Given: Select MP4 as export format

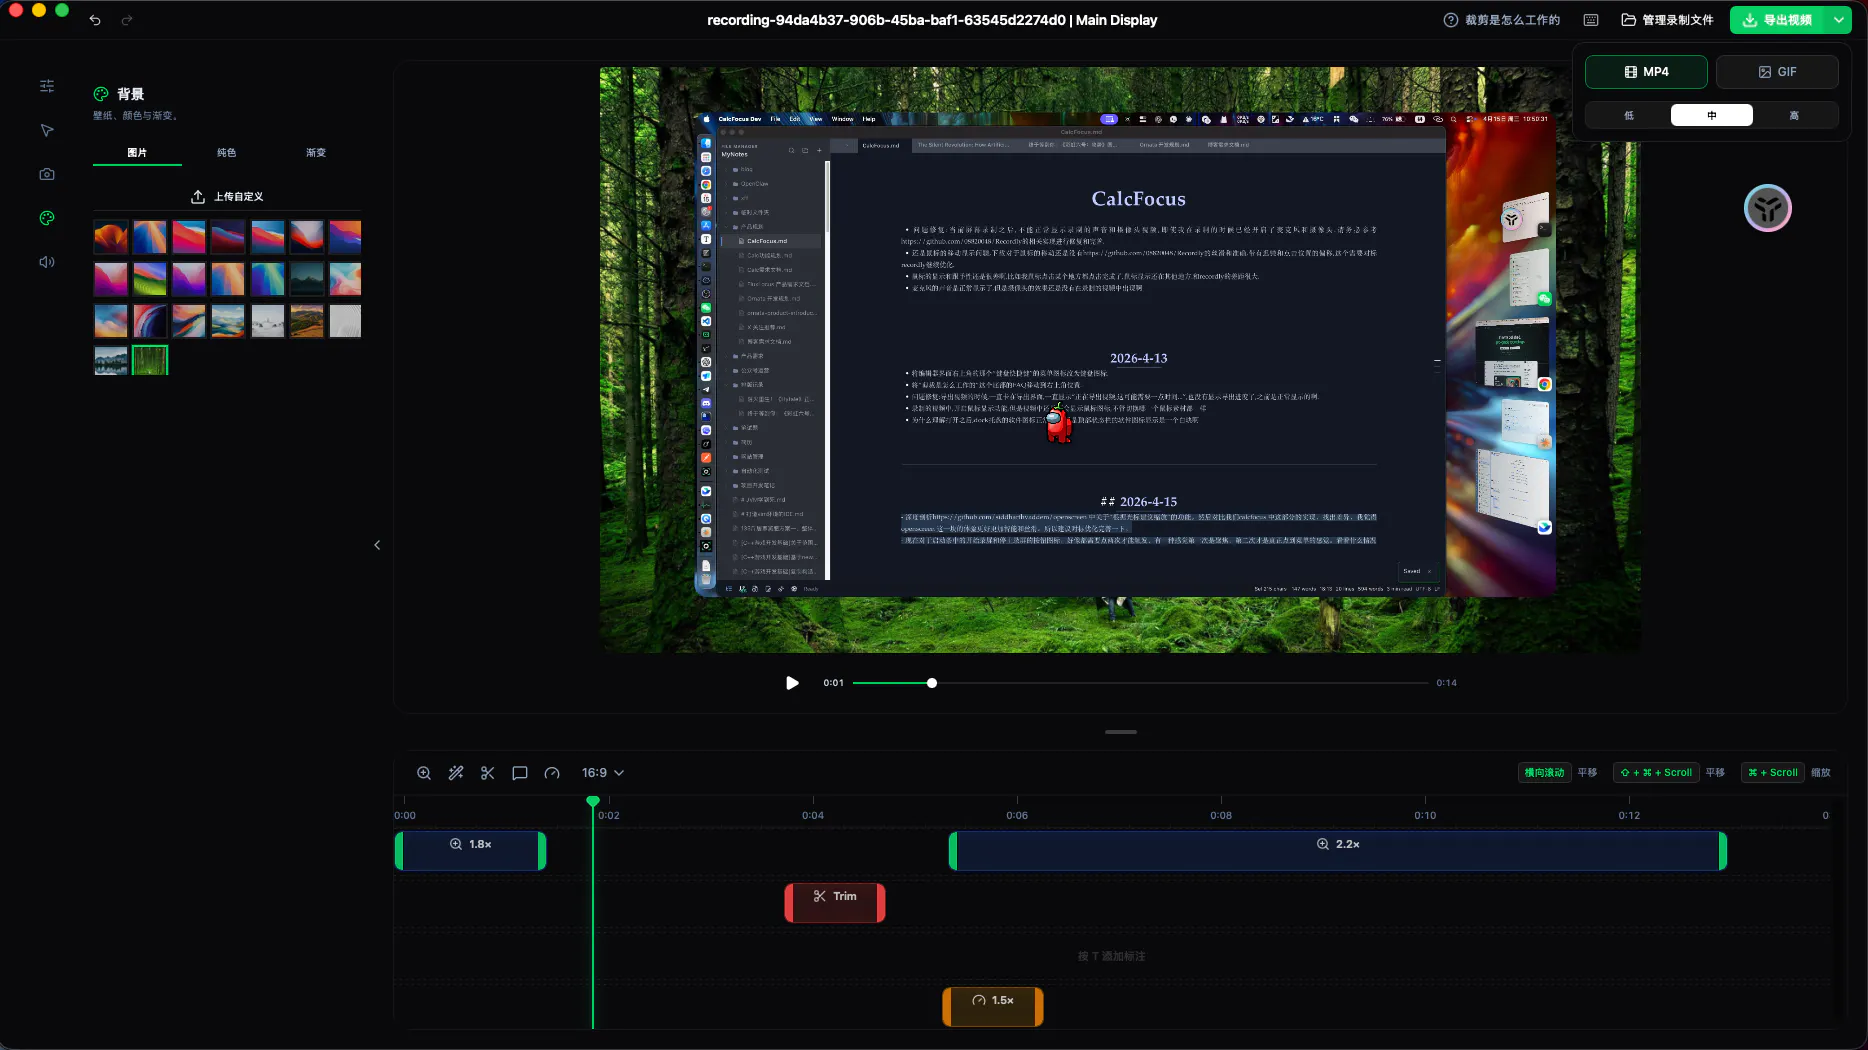Looking at the screenshot, I should point(1646,72).
